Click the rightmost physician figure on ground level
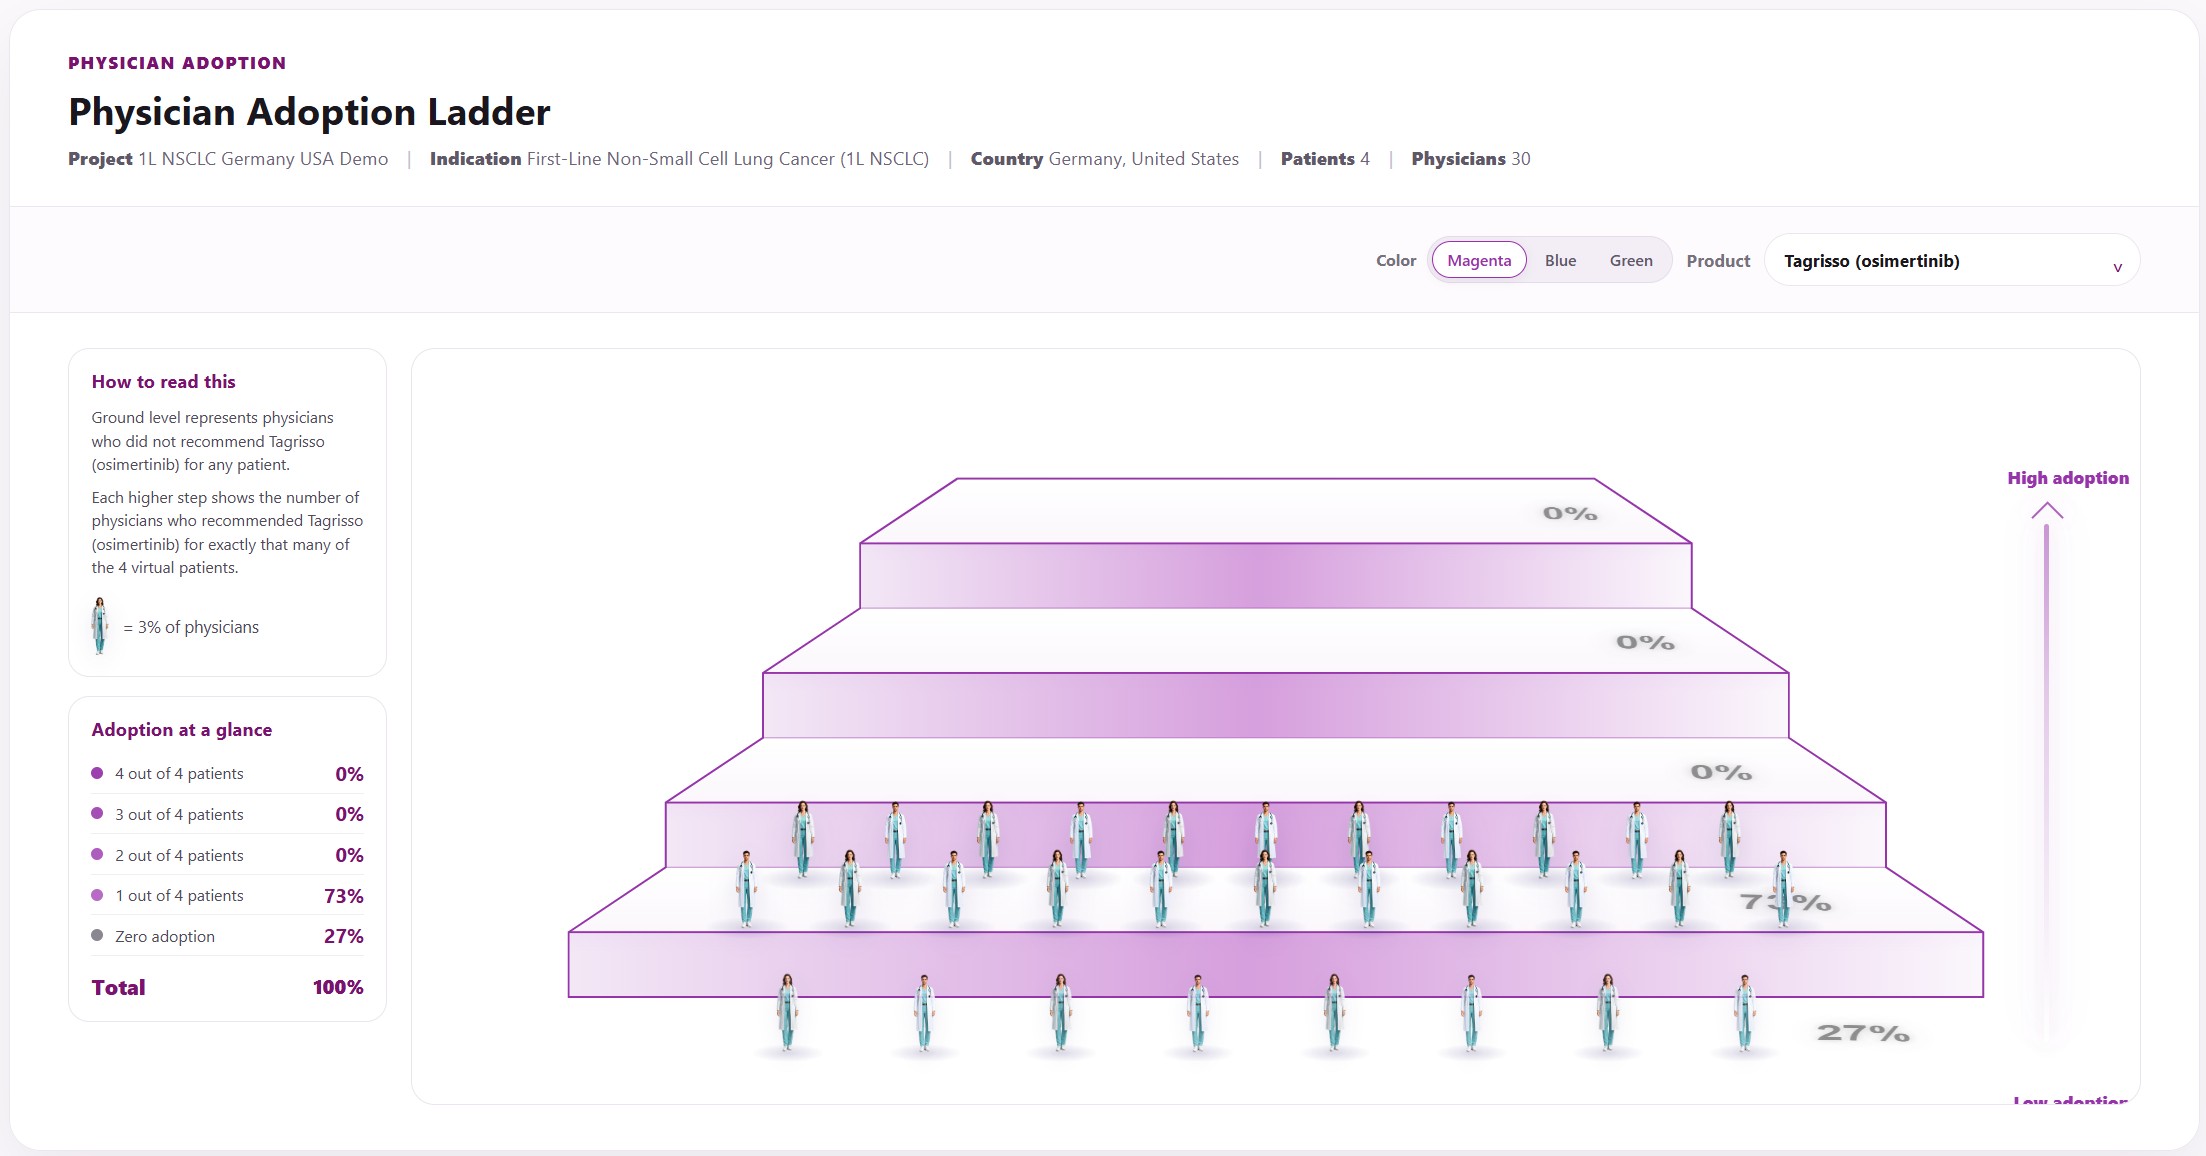Viewport: 2206px width, 1156px height. (1744, 1012)
